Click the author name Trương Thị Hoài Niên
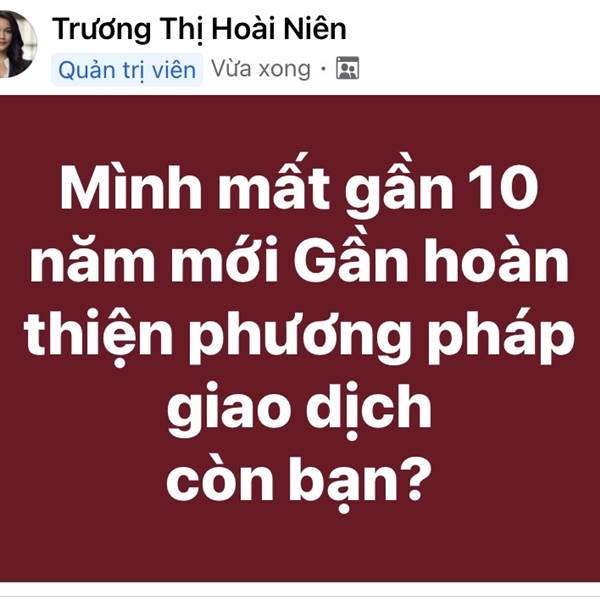The height and width of the screenshot is (600, 600). [199, 29]
